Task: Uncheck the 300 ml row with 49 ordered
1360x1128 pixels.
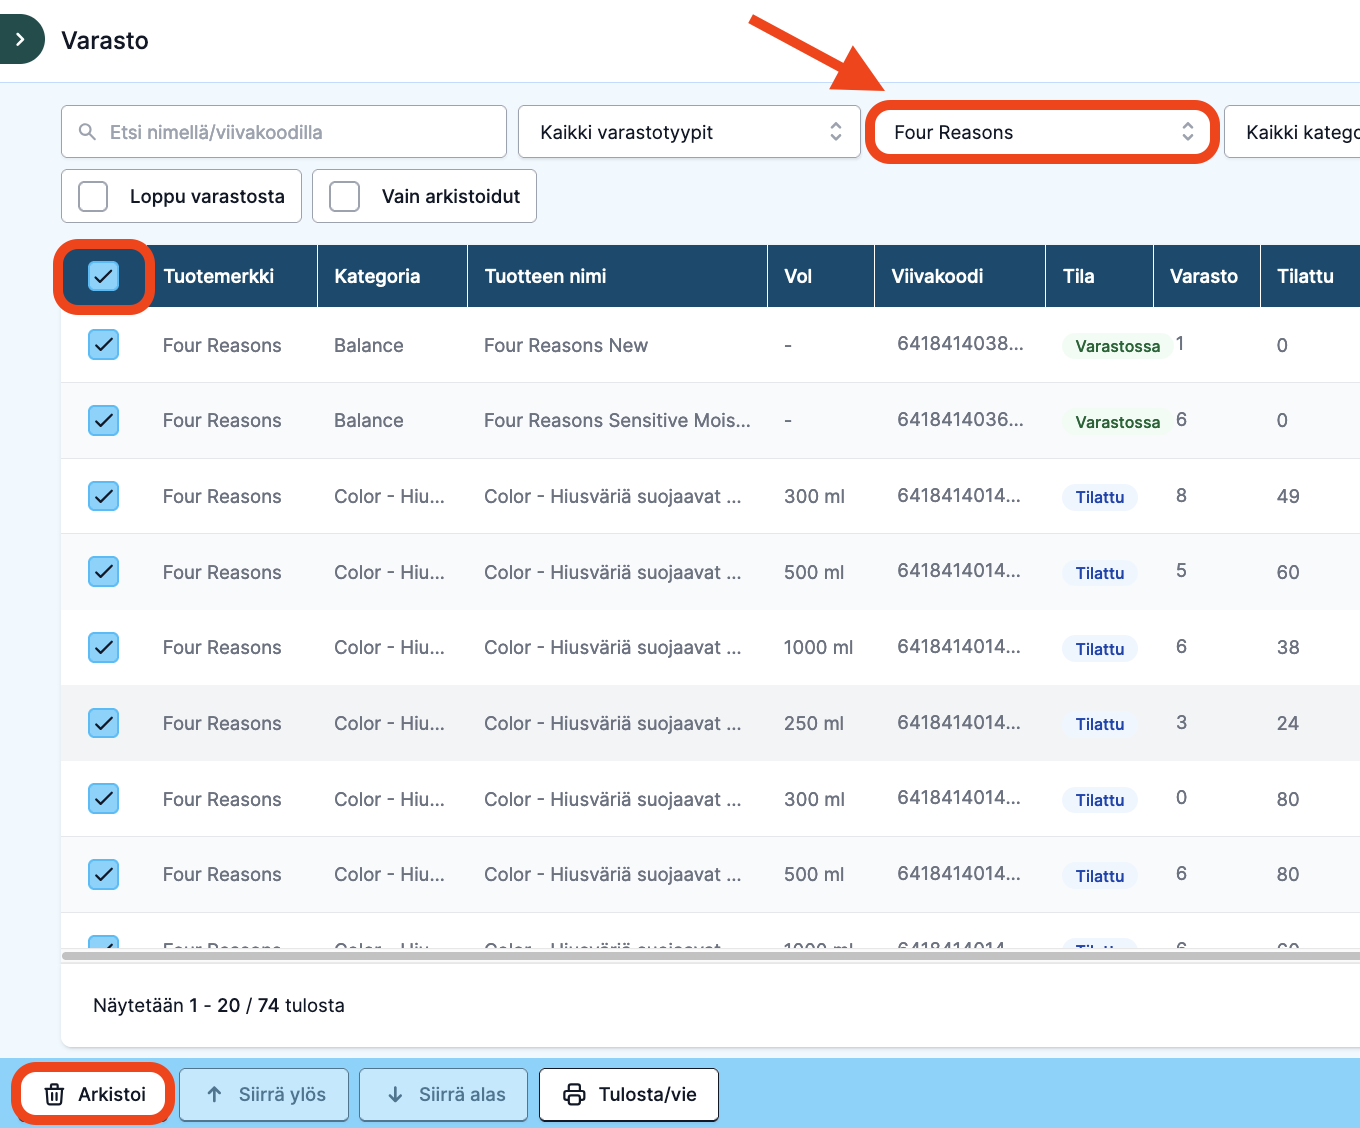Action: click(103, 496)
